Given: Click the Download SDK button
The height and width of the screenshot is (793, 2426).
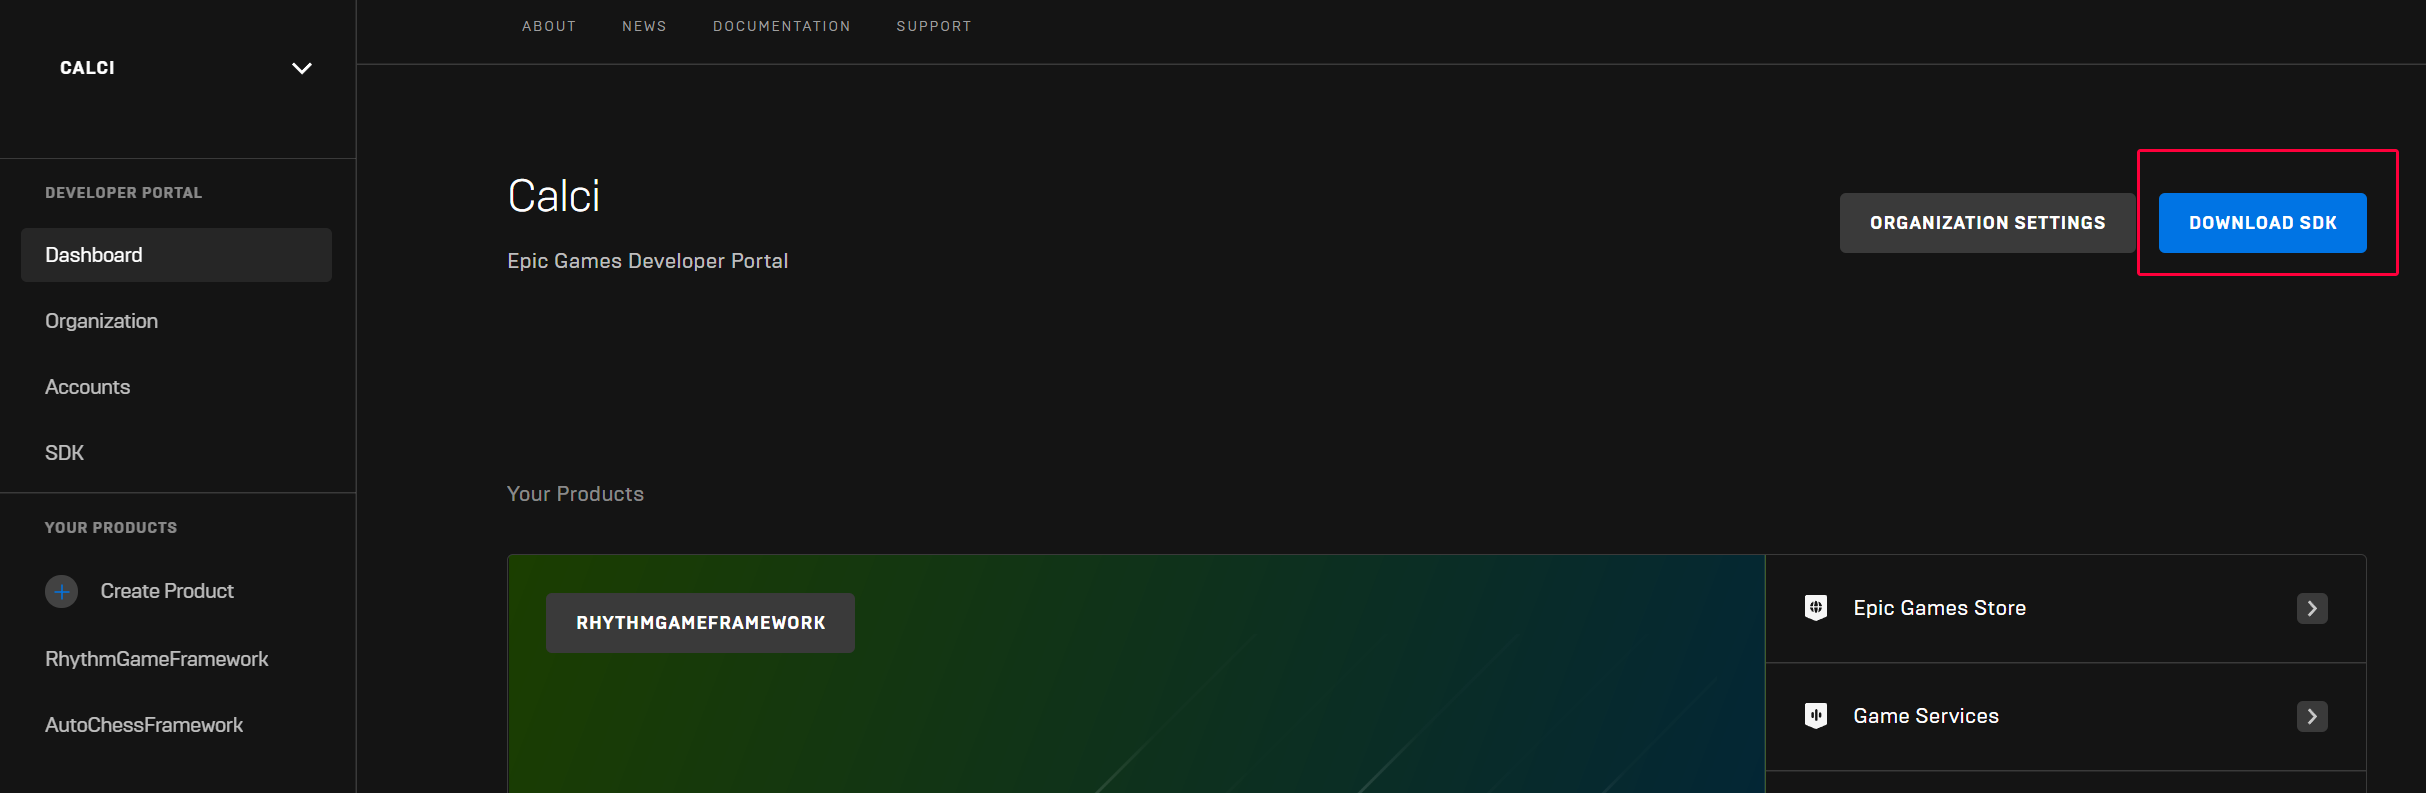Looking at the screenshot, I should (x=2262, y=223).
